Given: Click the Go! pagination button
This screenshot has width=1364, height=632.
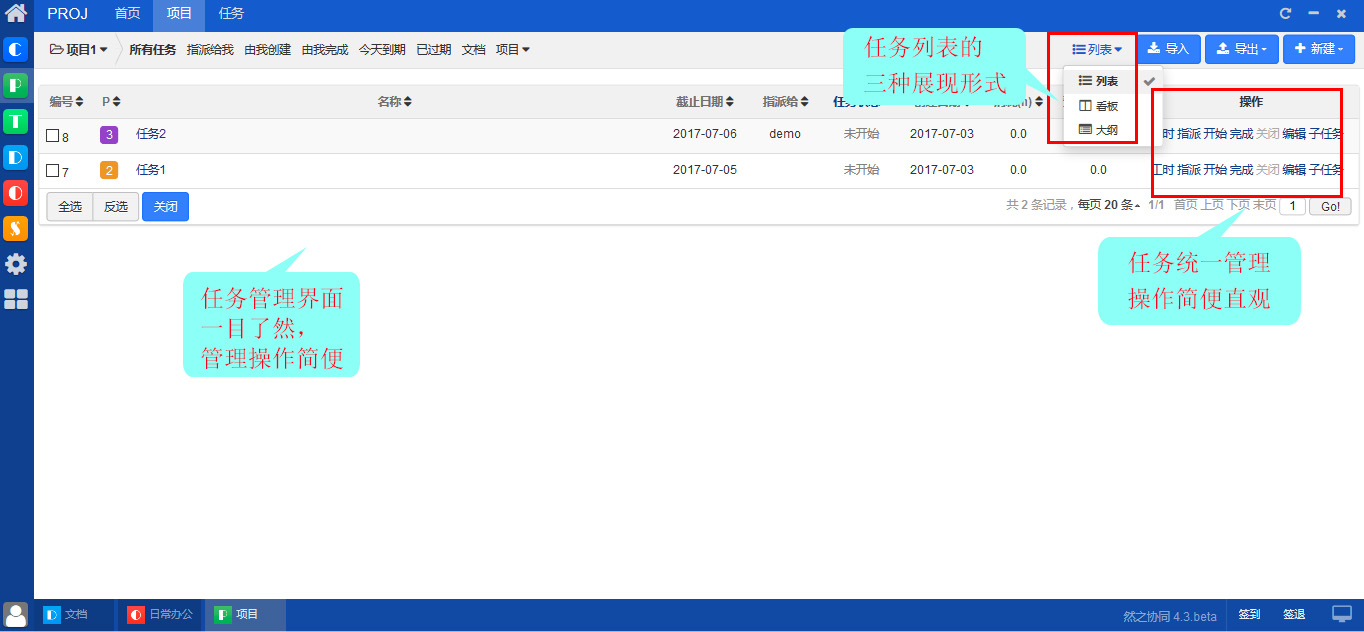Looking at the screenshot, I should coord(1330,206).
